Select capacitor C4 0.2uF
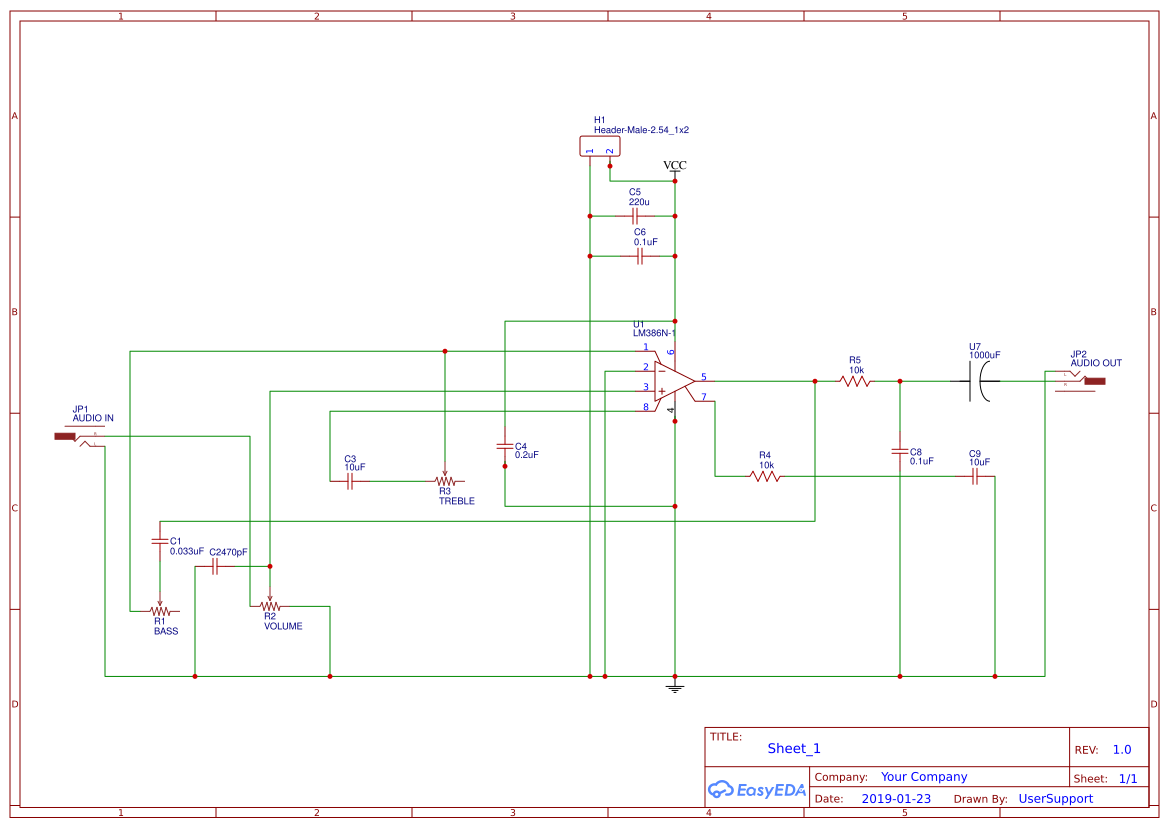1169x828 pixels. [506, 446]
